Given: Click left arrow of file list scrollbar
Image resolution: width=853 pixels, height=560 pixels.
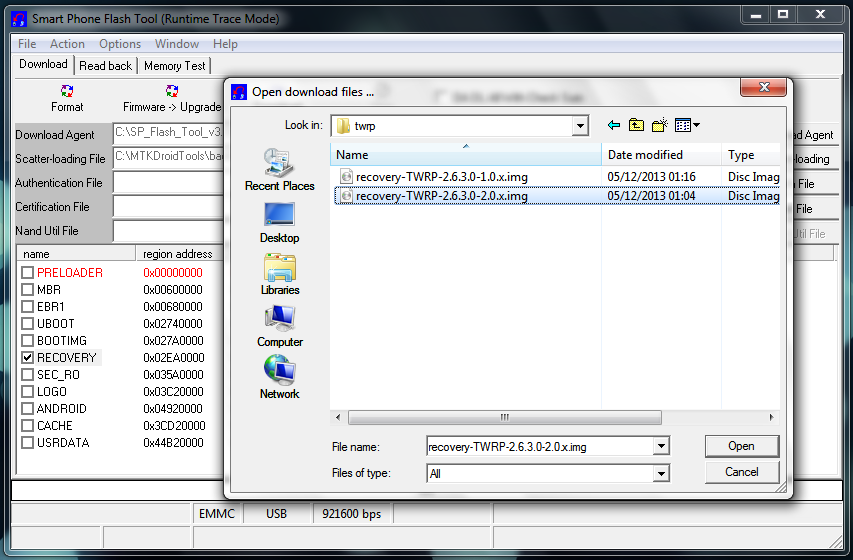Looking at the screenshot, I should point(338,417).
